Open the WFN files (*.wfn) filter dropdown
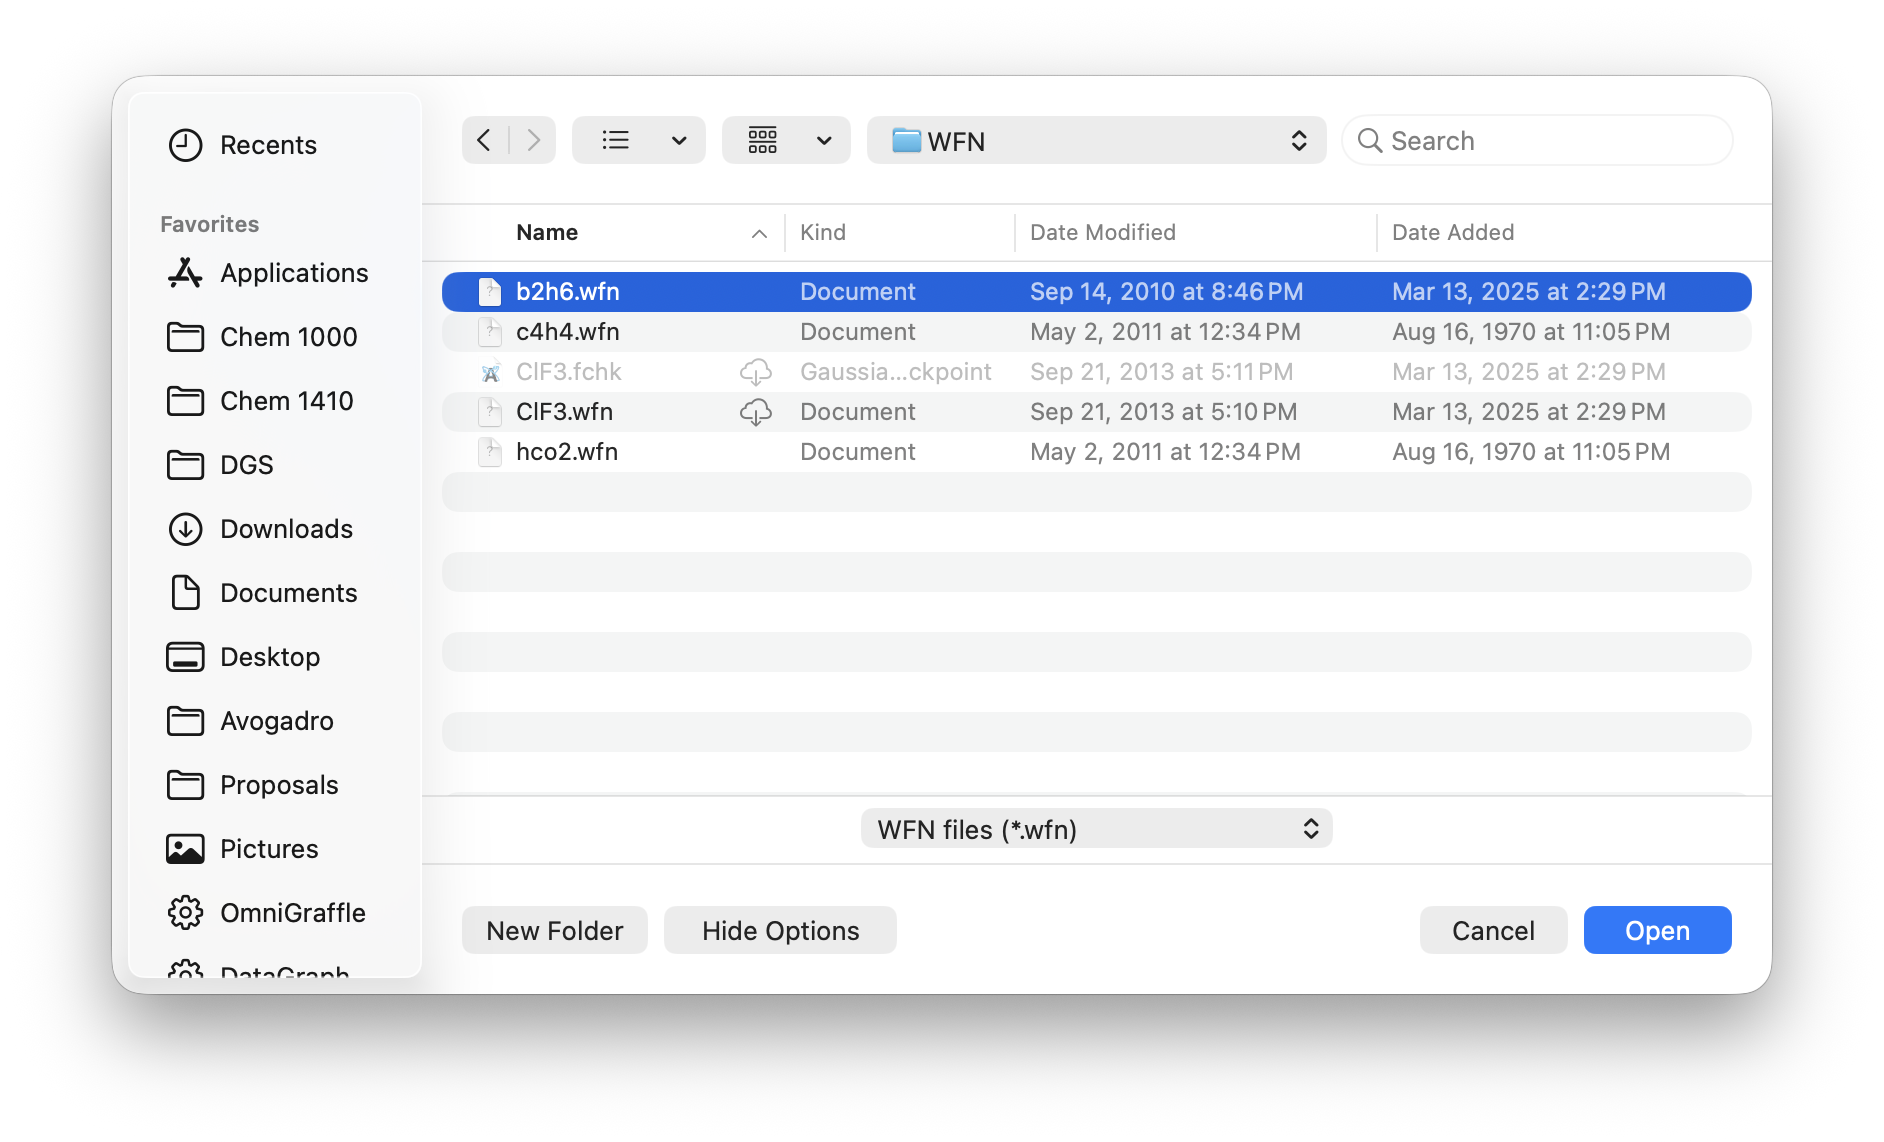 [1096, 829]
